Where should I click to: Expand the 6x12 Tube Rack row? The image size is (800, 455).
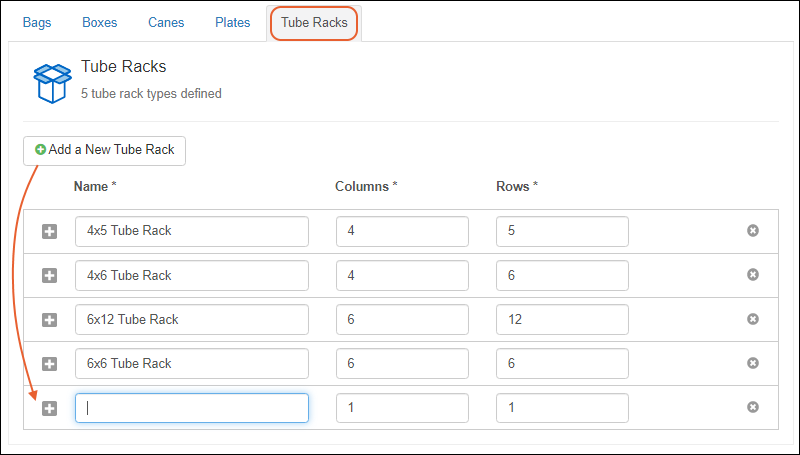pos(50,319)
